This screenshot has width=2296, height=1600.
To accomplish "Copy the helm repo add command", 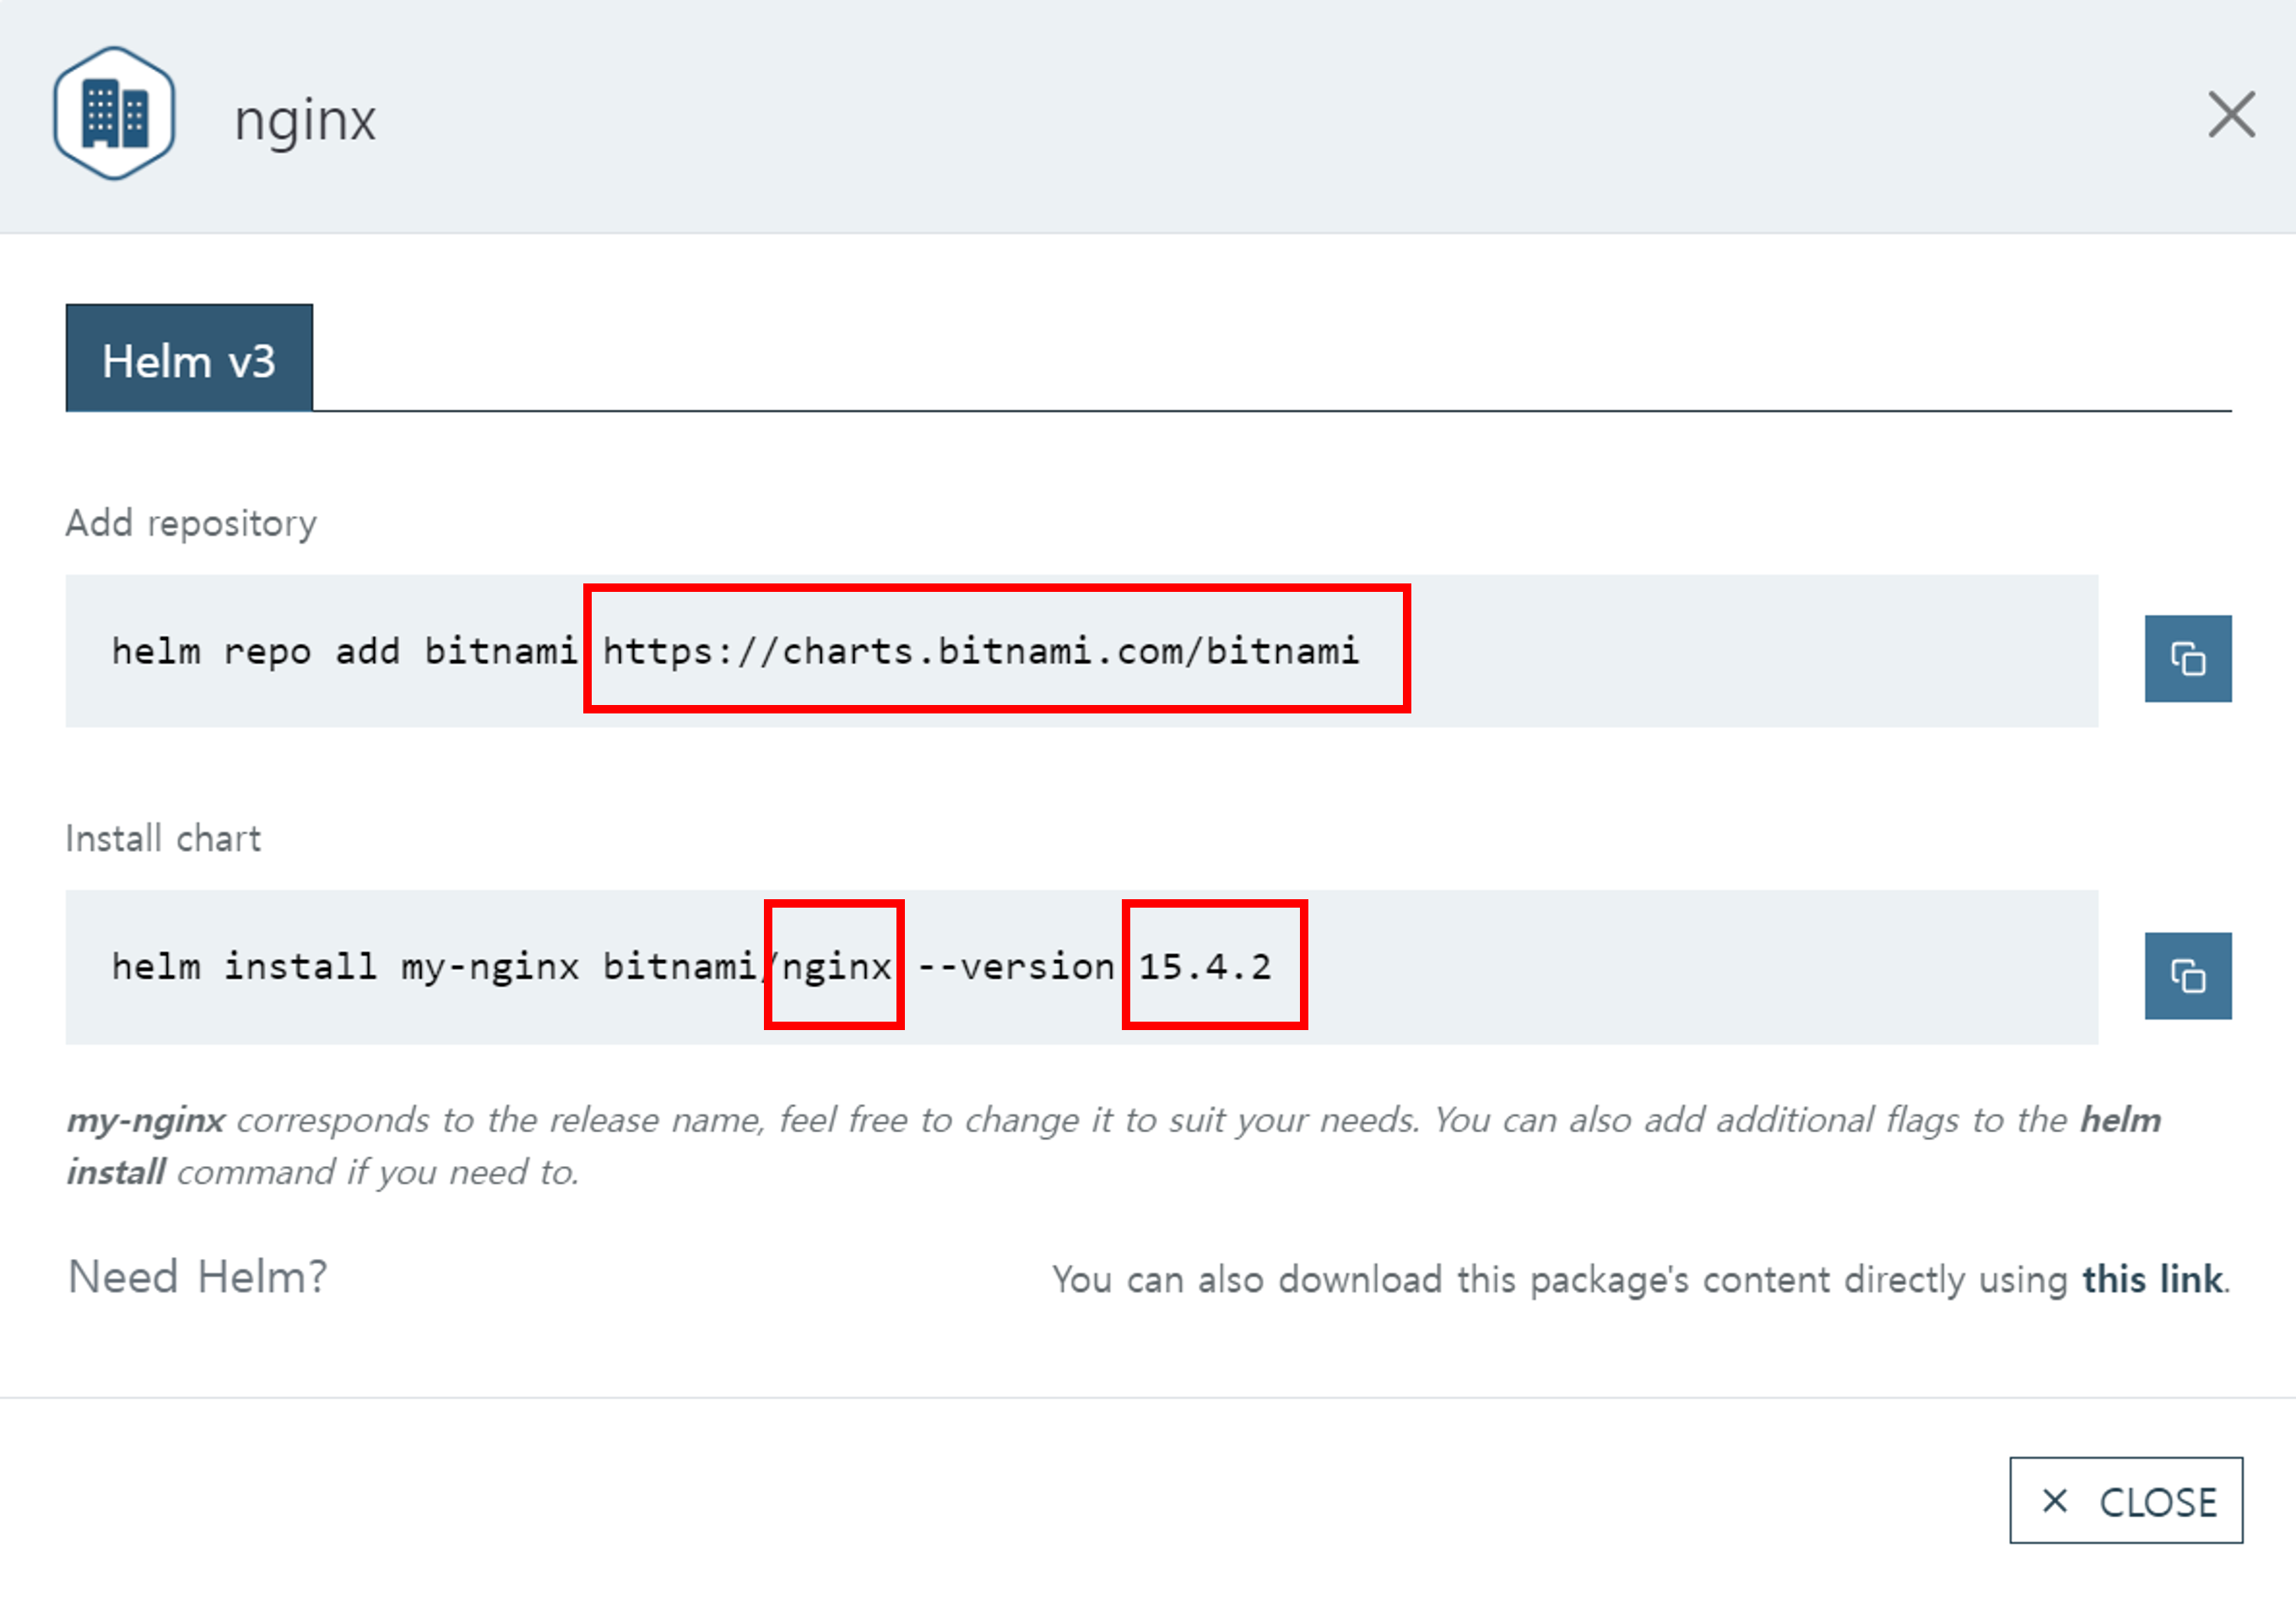I will click(2187, 659).
